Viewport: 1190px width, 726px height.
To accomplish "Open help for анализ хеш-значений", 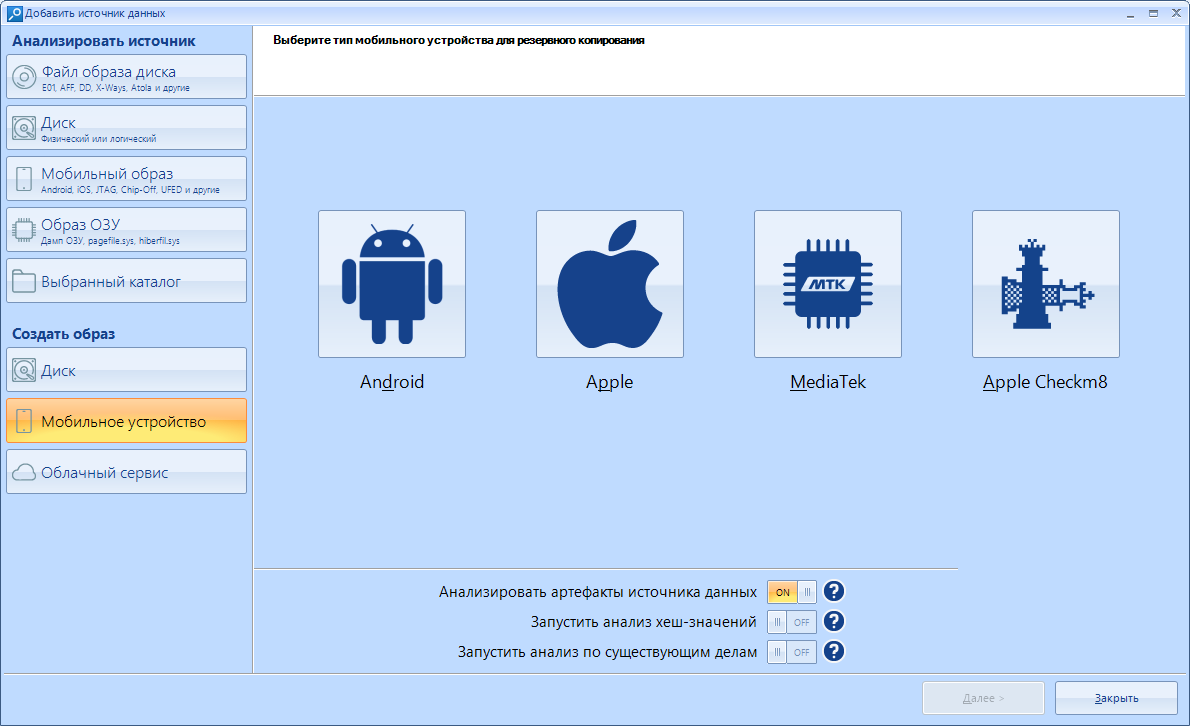I will click(833, 621).
